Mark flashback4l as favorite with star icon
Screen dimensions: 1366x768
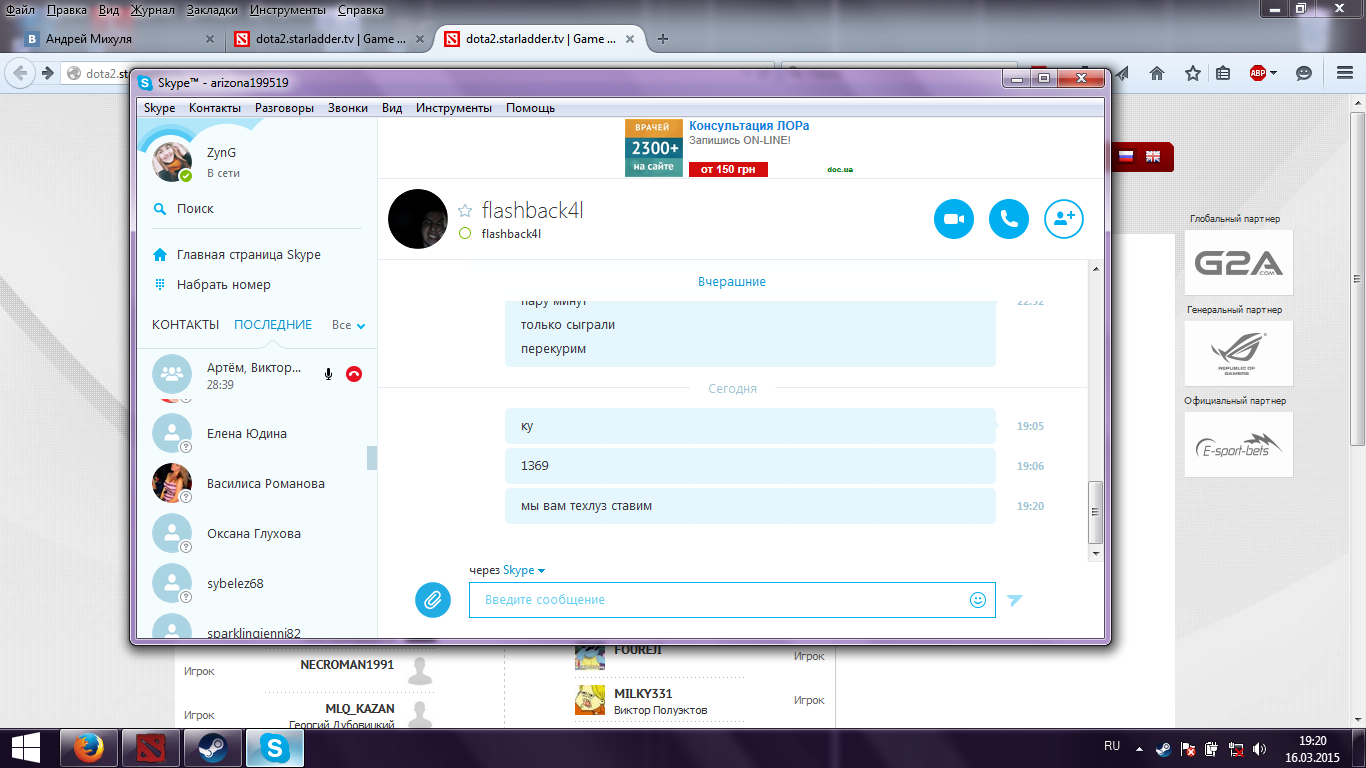point(464,211)
